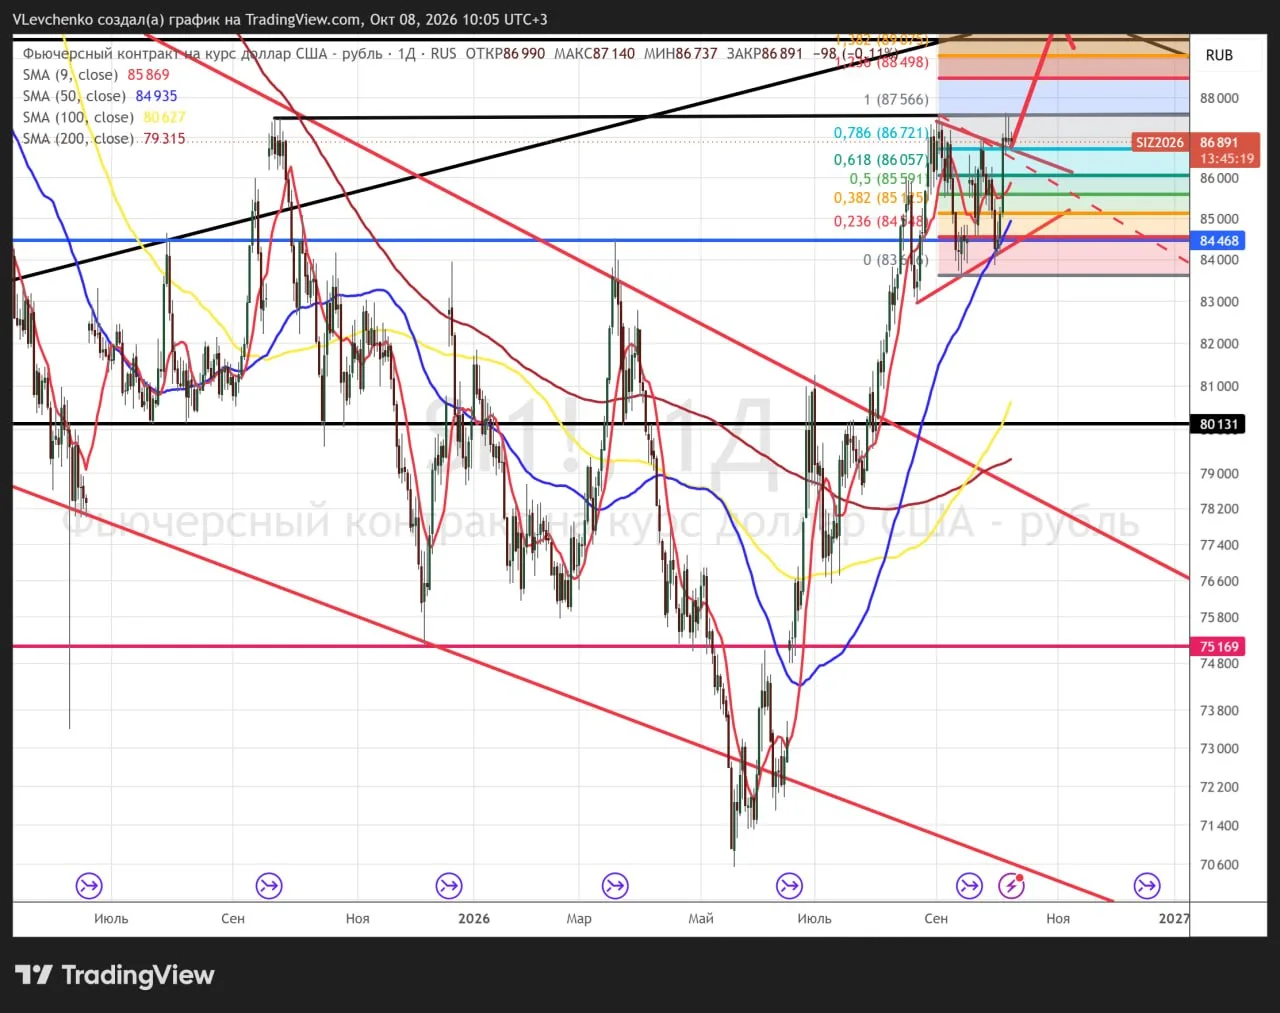Screen dimensions: 1280x1013
Task: Click the pink 75 169 price level label
Action: pos(1219,646)
